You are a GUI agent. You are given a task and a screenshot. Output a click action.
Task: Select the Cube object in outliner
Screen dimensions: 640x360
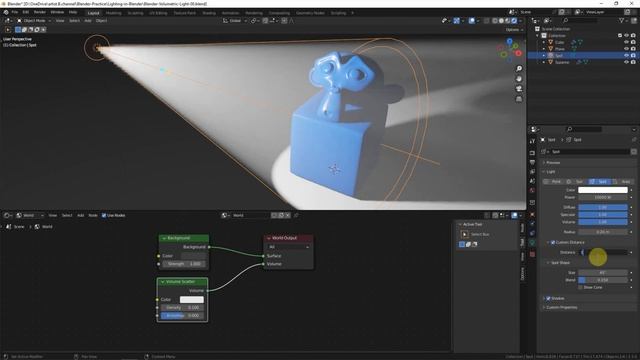pos(559,42)
